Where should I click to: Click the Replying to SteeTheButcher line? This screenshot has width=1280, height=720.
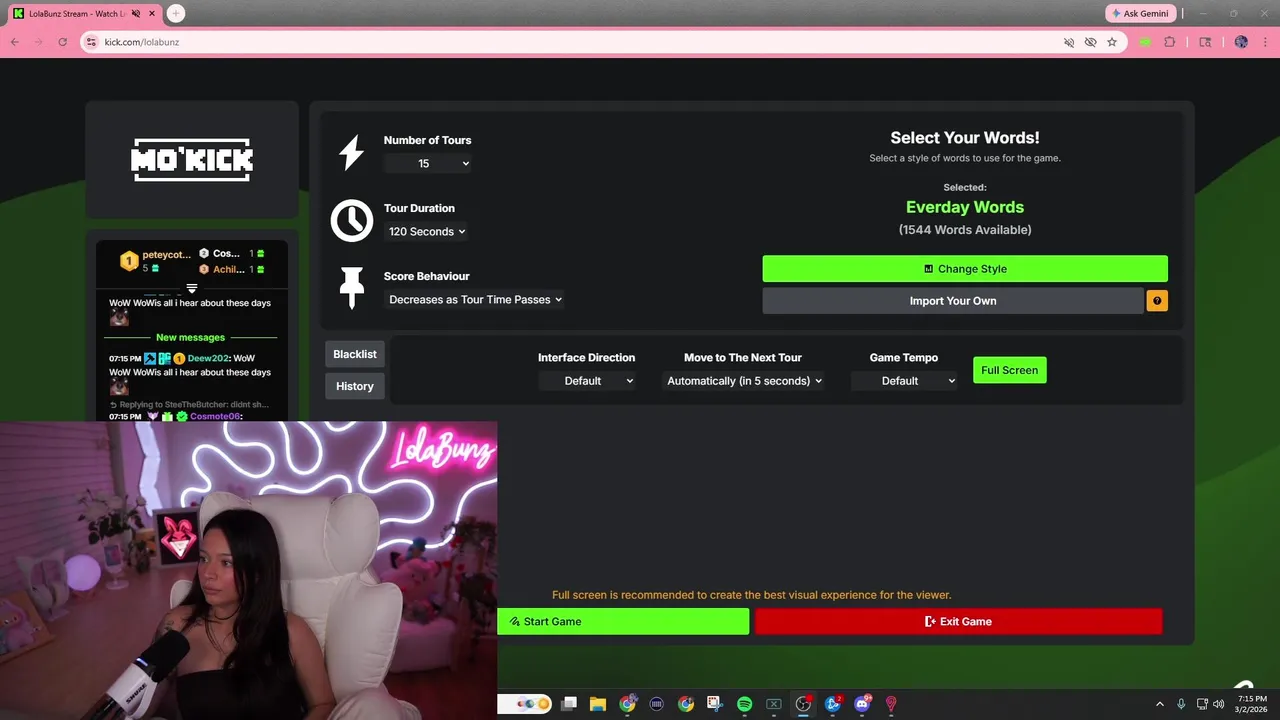189,405
